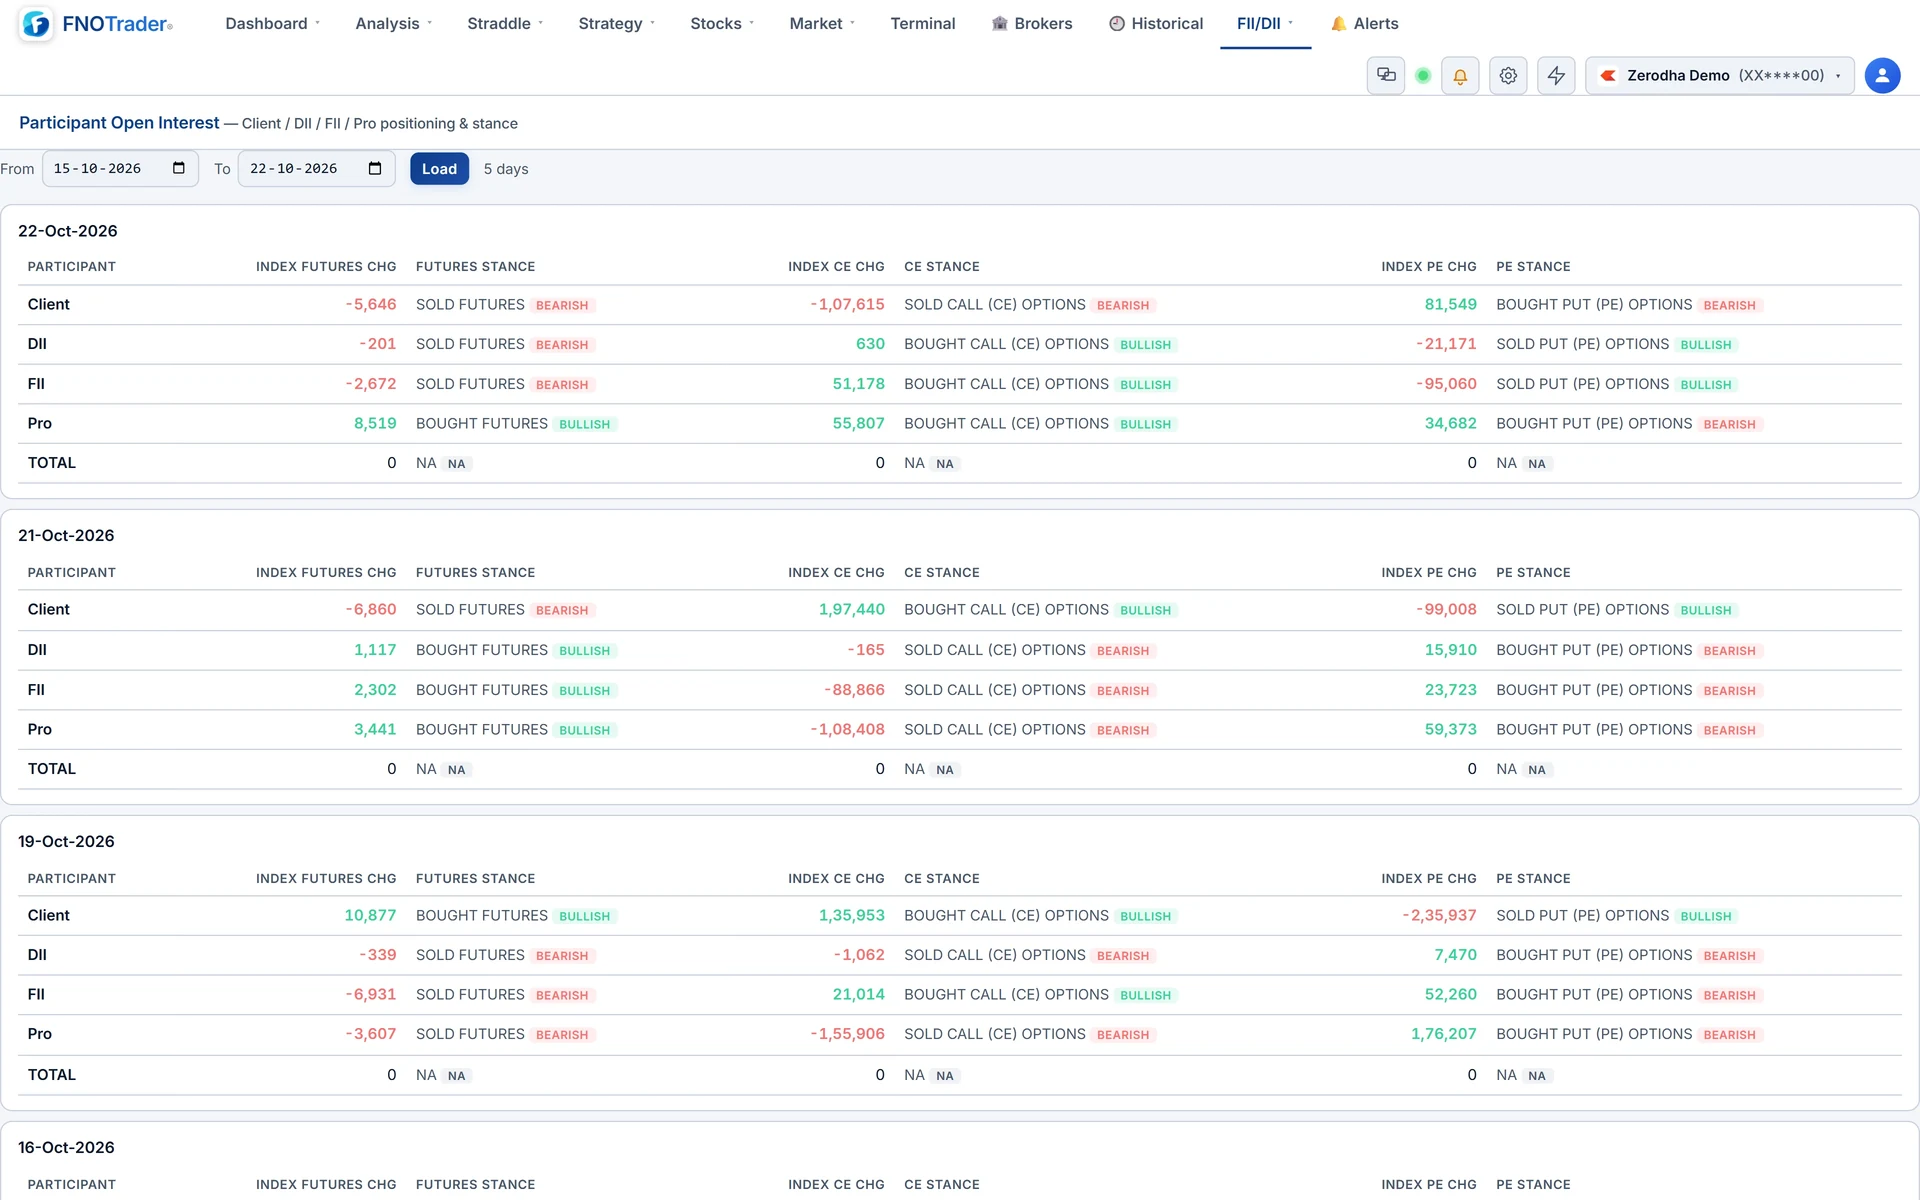Click the Participant Open Interest heading
This screenshot has height=1200, width=1920.
pyautogui.click(x=119, y=122)
